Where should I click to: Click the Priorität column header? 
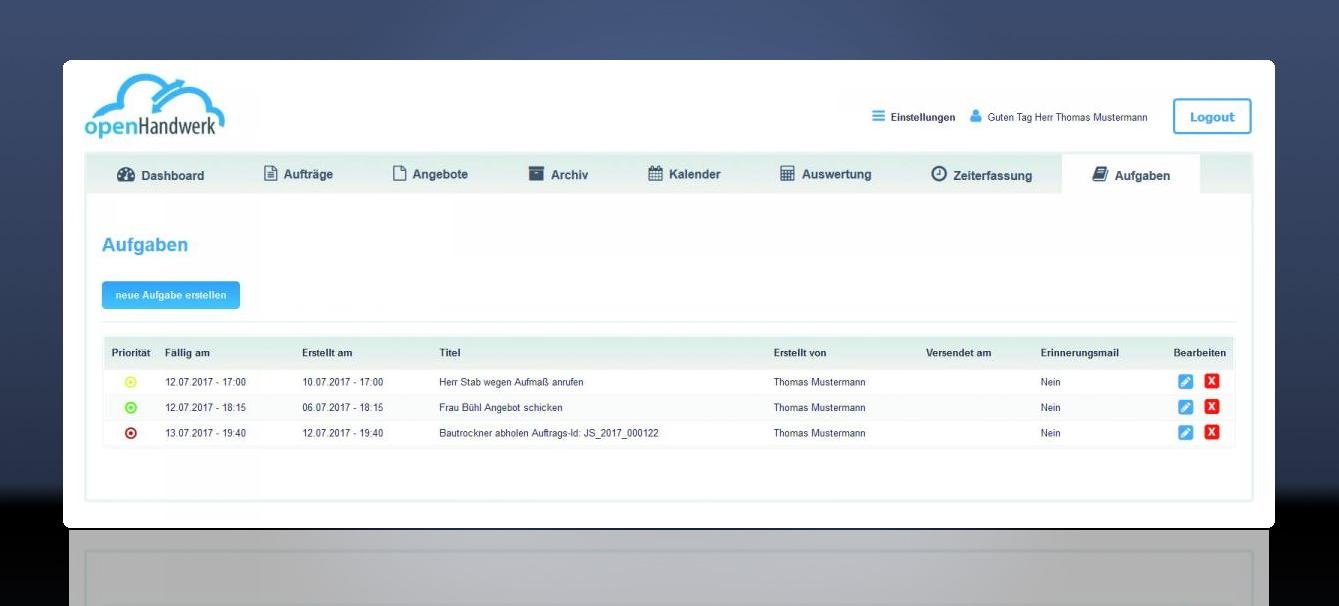pyautogui.click(x=131, y=353)
